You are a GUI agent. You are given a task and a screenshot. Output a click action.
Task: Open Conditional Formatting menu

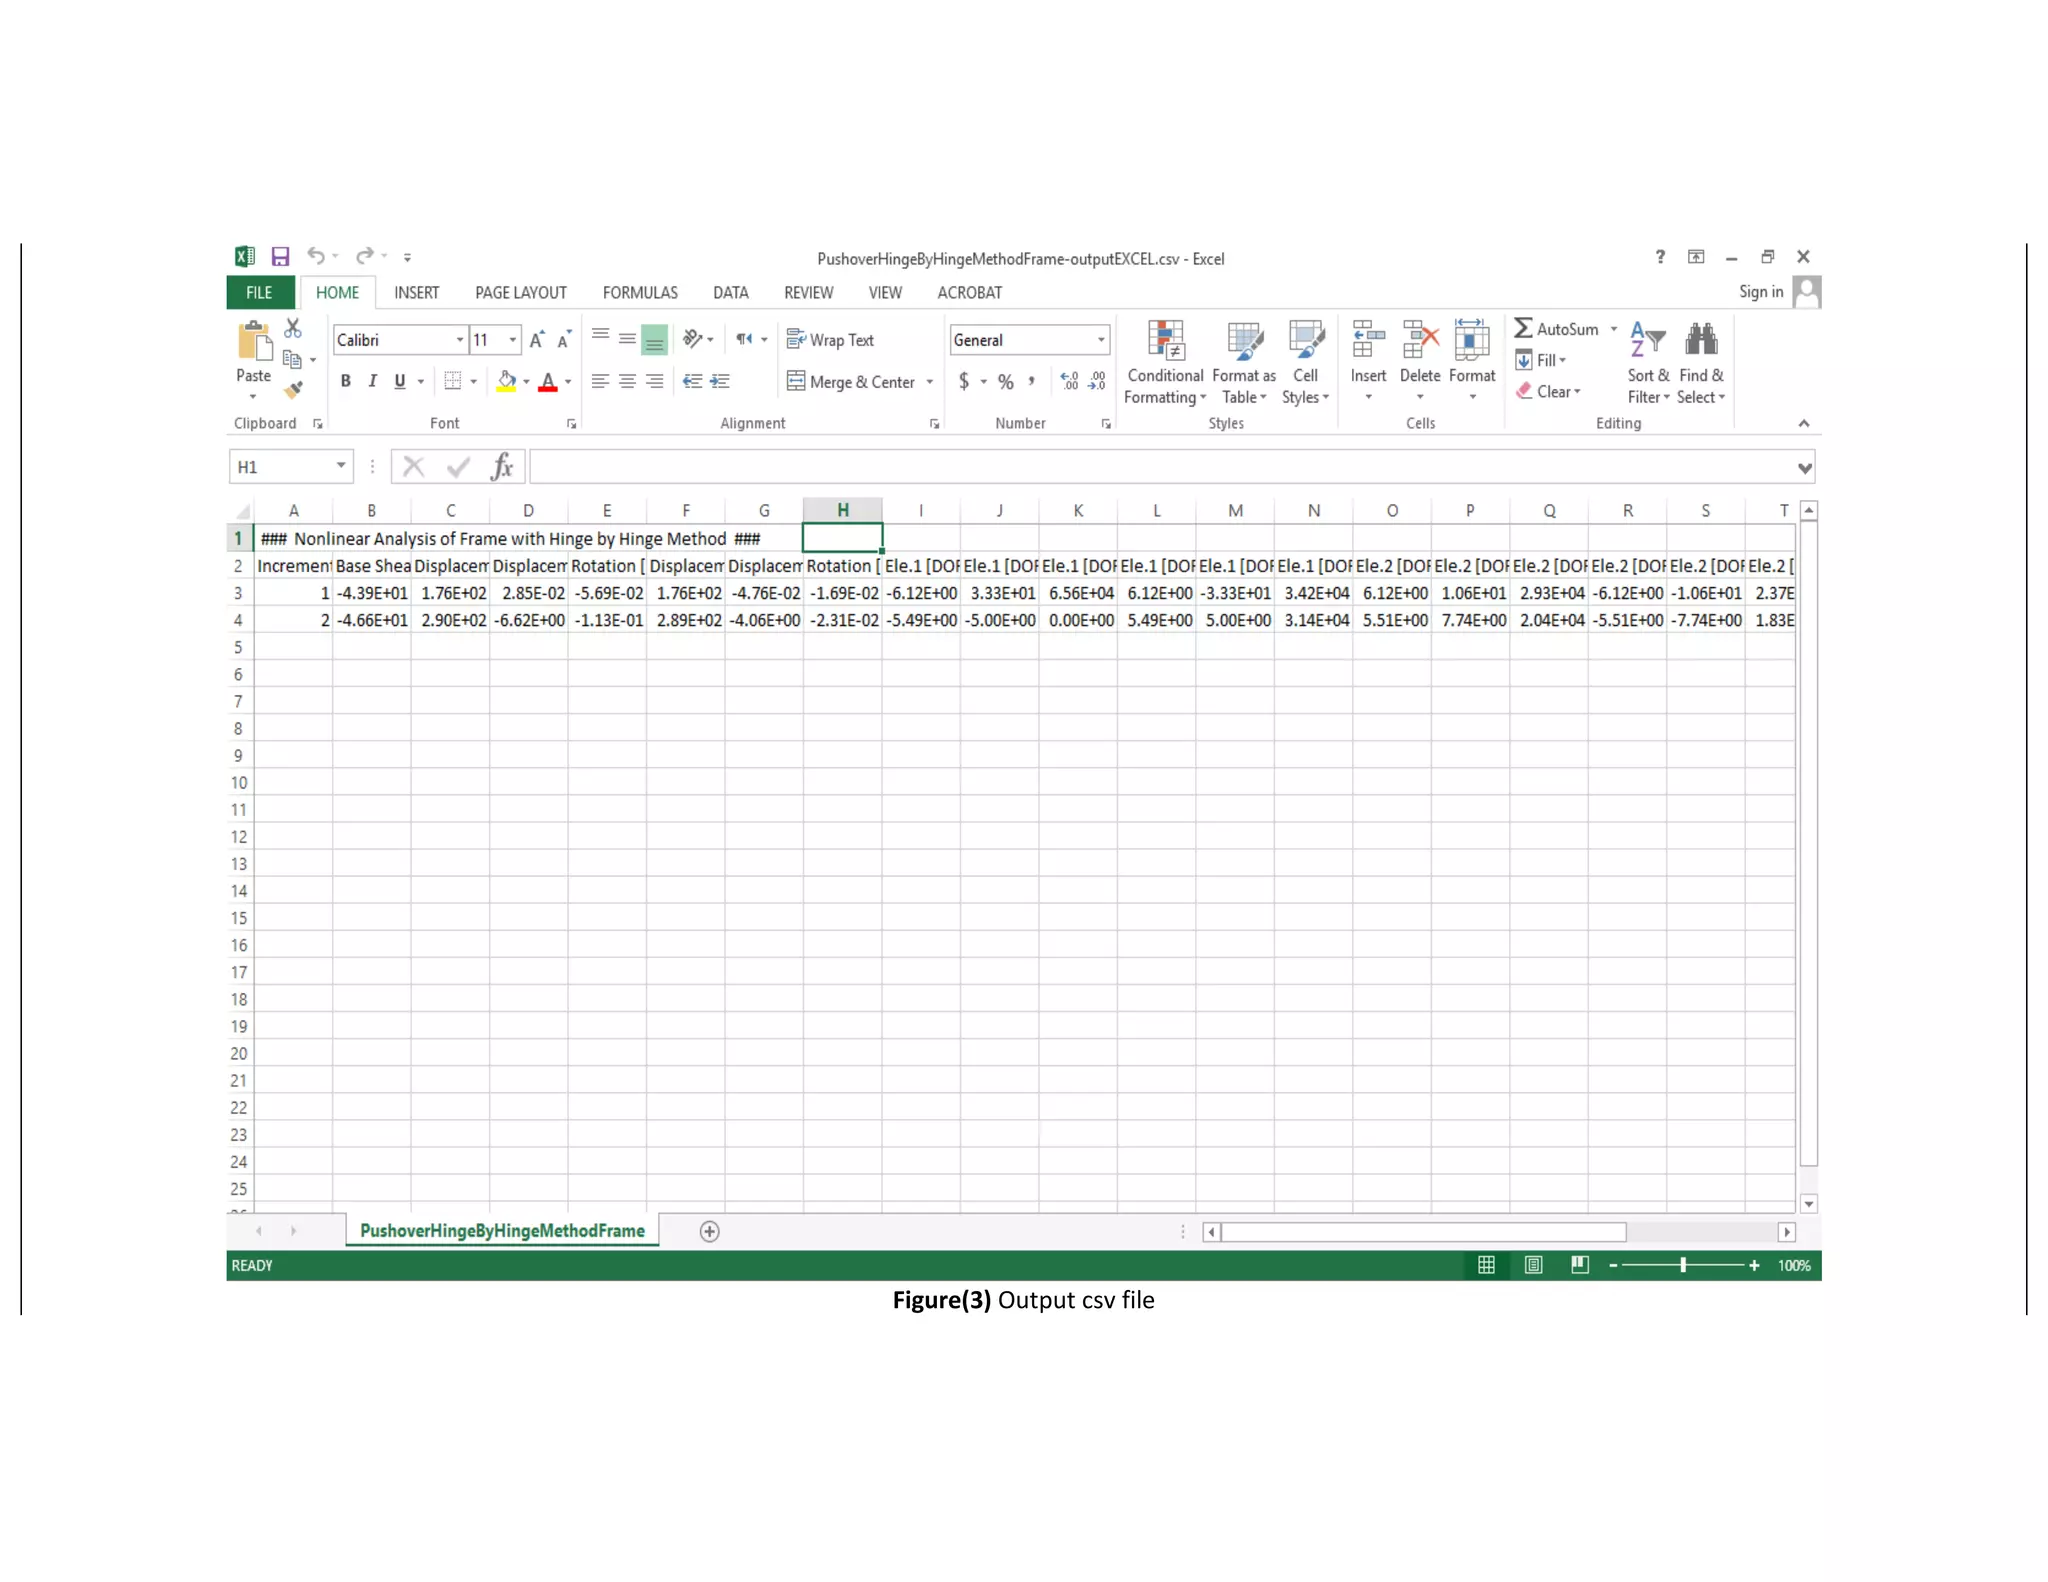click(x=1165, y=362)
